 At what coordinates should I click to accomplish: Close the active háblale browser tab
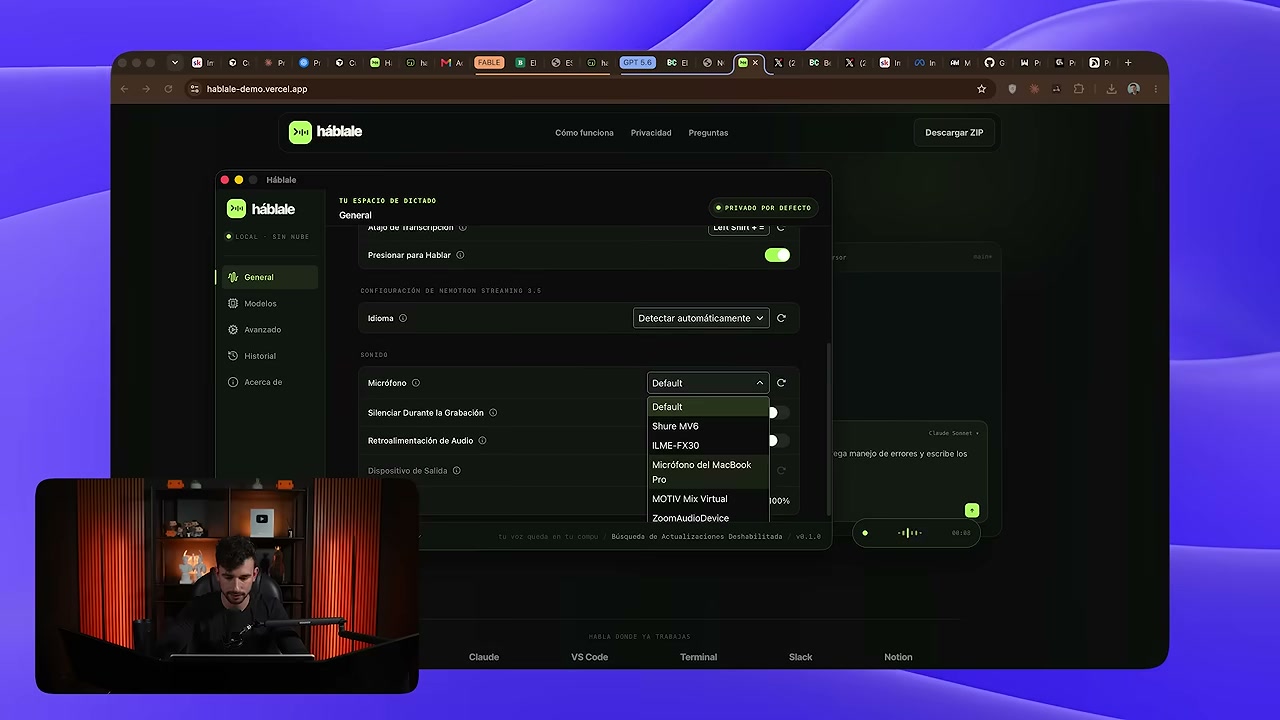pos(755,62)
